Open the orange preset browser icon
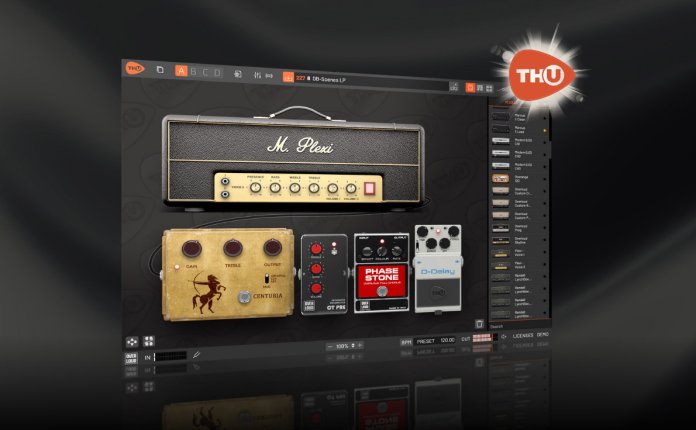This screenshot has height=430, width=696. 288,77
